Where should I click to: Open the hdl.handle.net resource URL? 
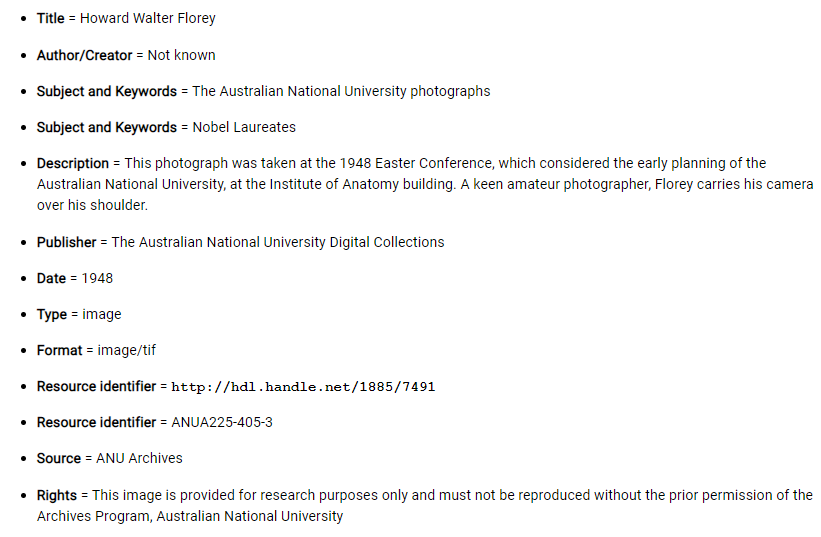coord(303,387)
